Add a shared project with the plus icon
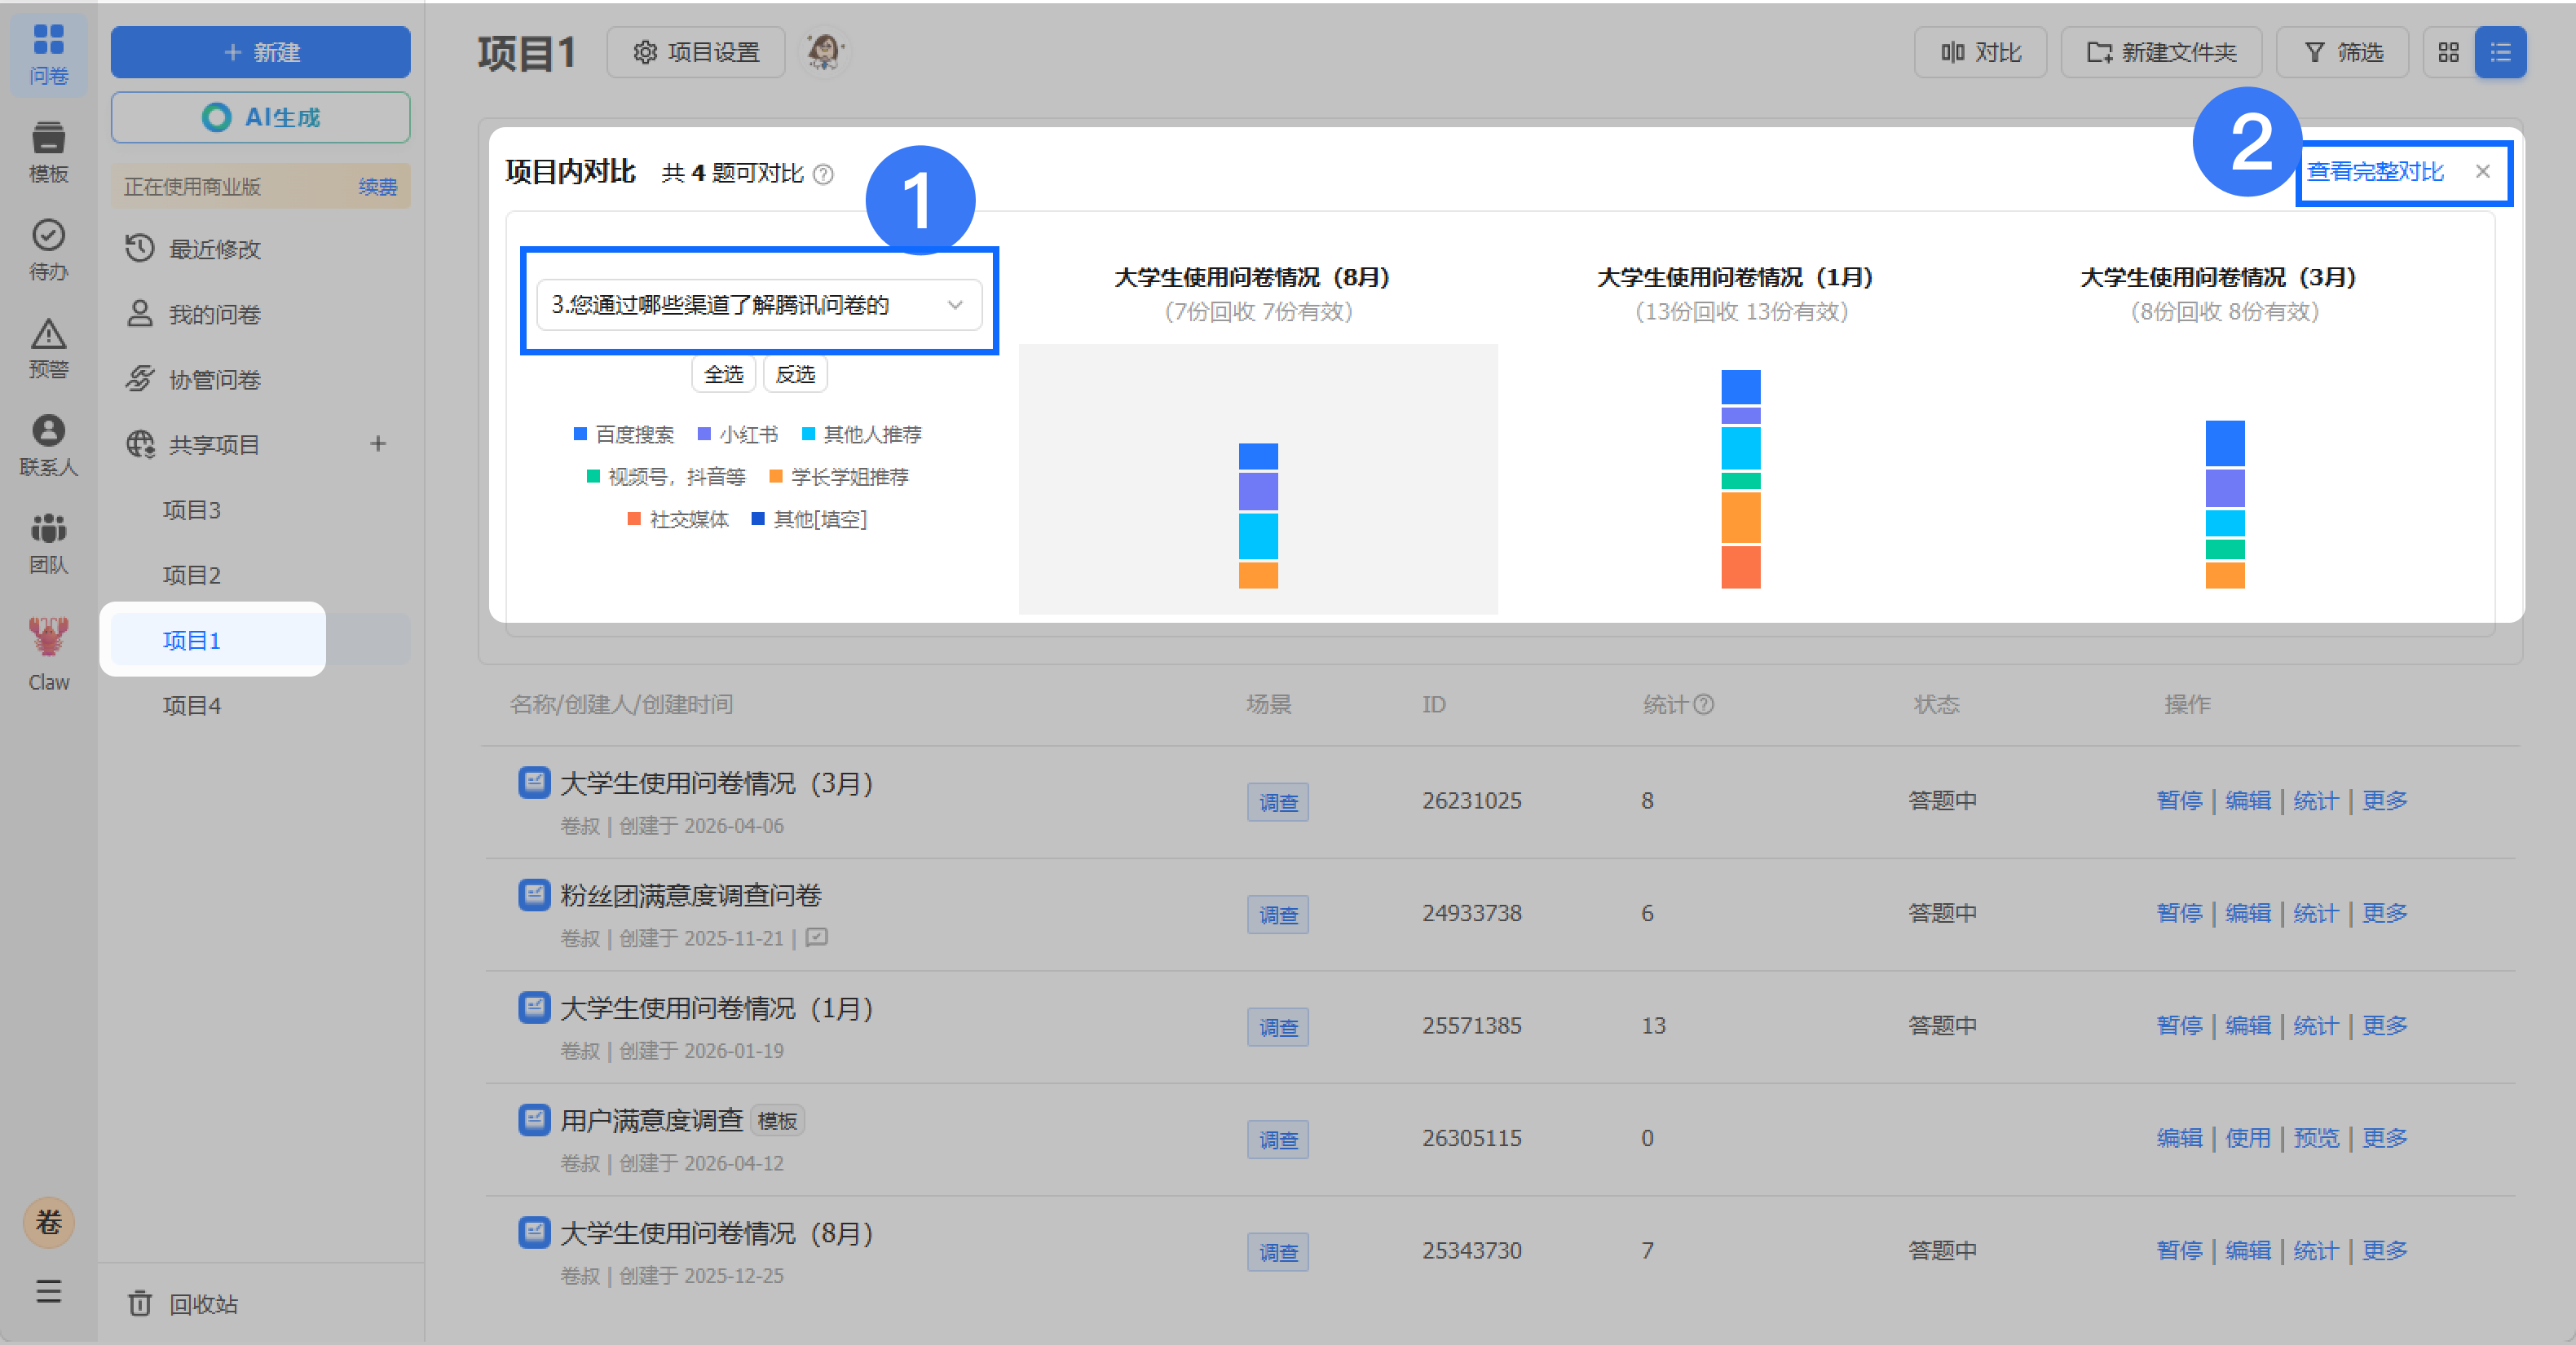 (x=378, y=444)
